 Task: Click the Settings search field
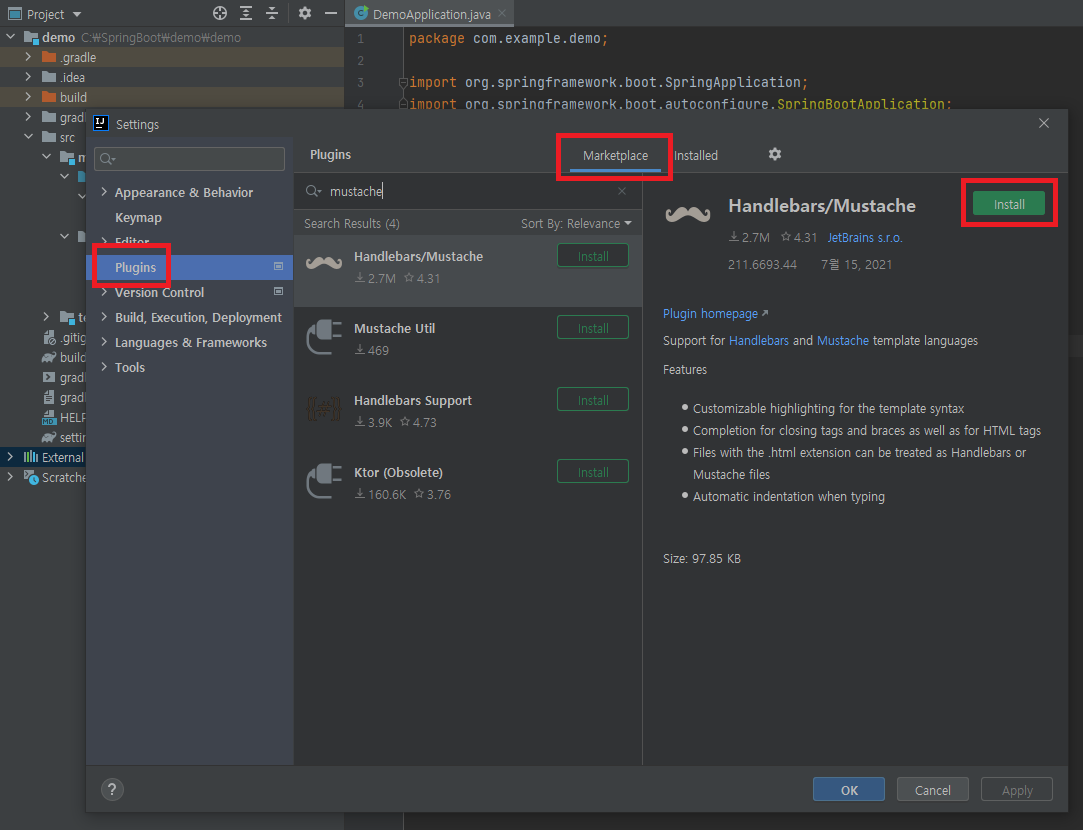(x=190, y=159)
